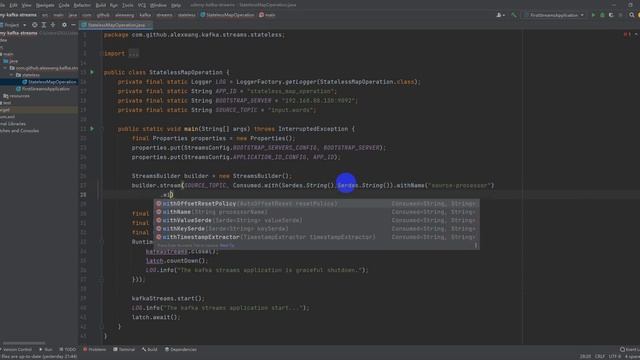Open the View menu
This screenshot has width=640, height=360.
[27, 5]
